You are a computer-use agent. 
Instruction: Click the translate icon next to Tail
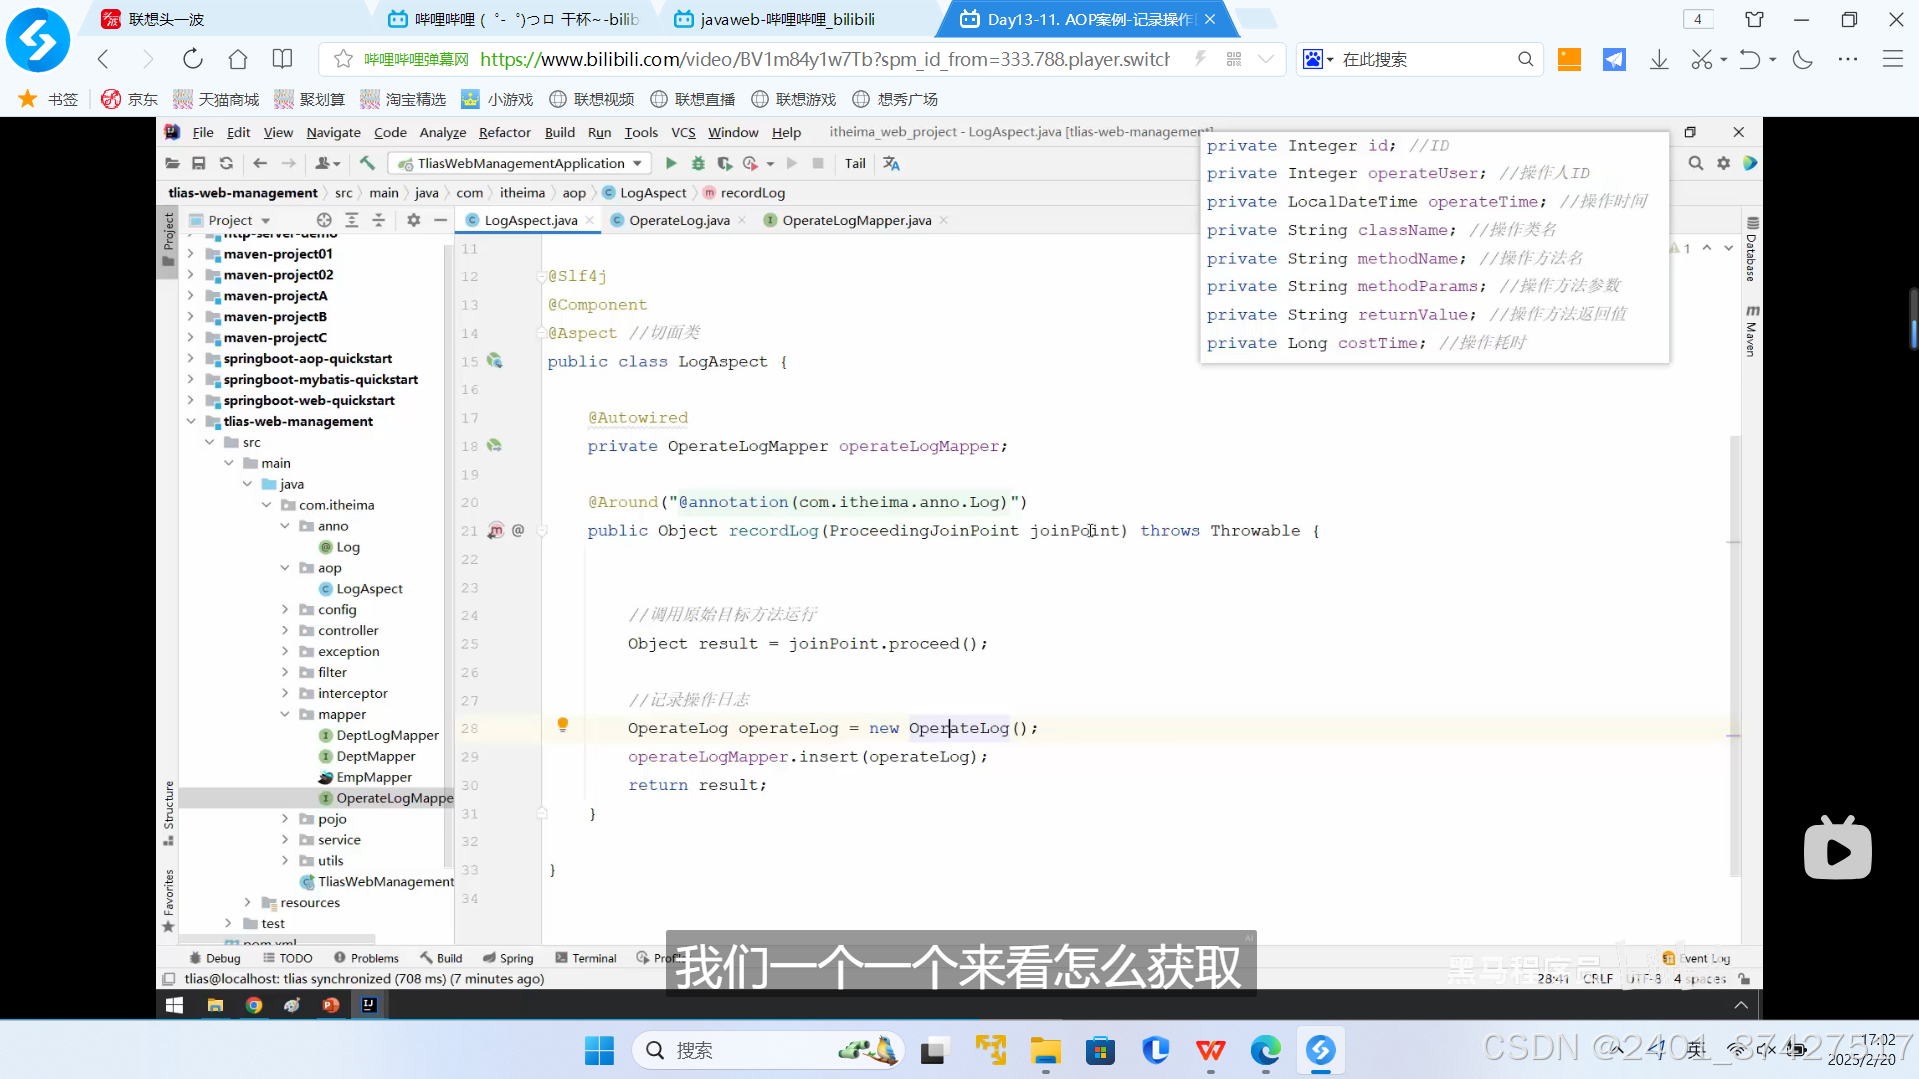(x=891, y=163)
